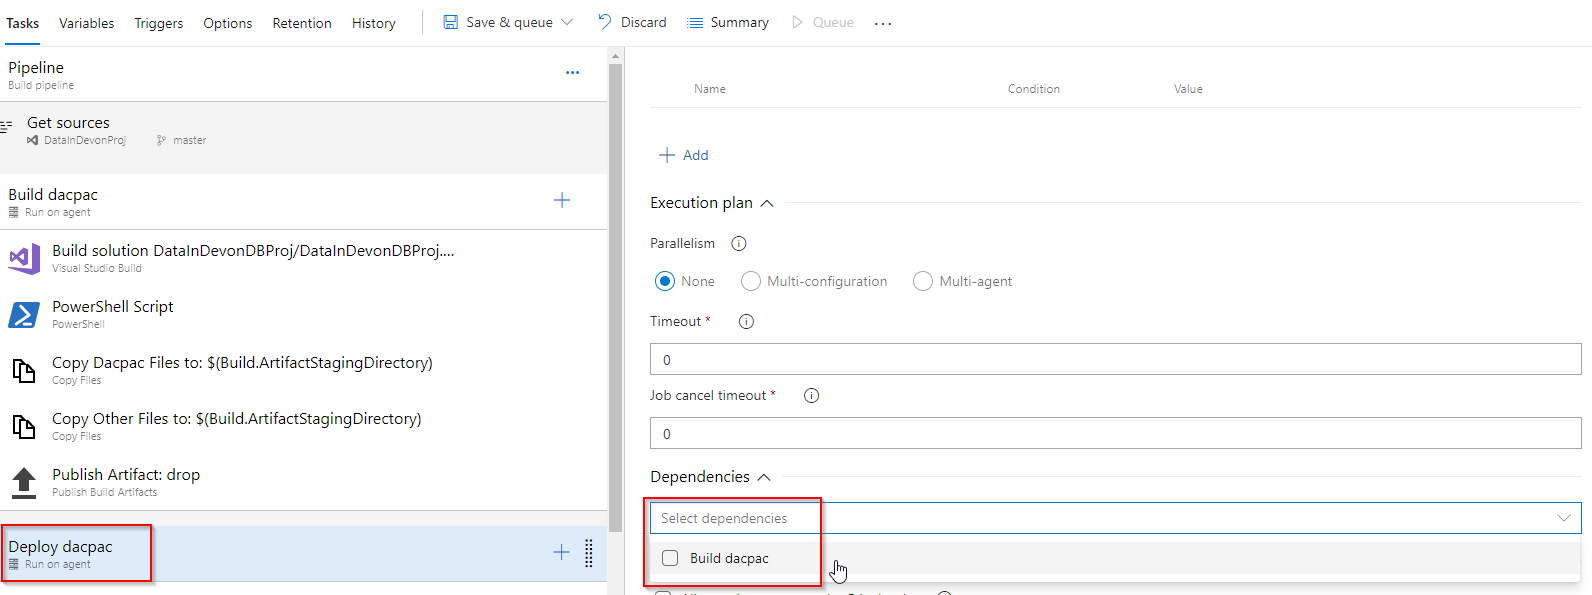This screenshot has height=595, width=1592.
Task: Add a task to Deploy dacpac job
Action: coord(562,553)
